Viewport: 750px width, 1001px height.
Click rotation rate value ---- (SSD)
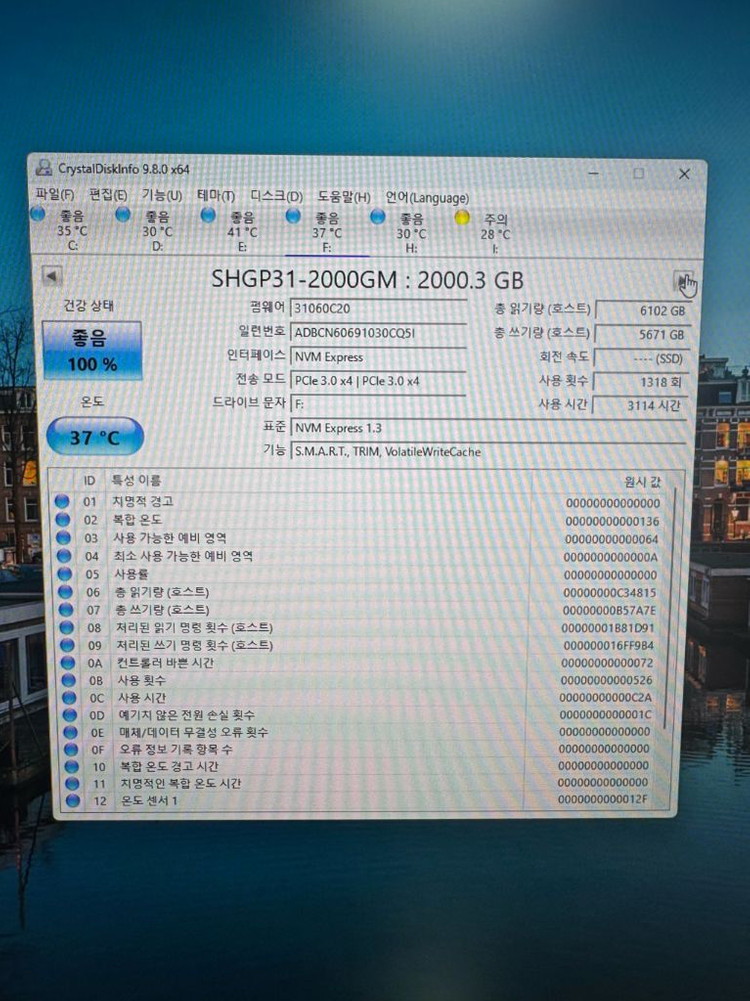click(641, 358)
